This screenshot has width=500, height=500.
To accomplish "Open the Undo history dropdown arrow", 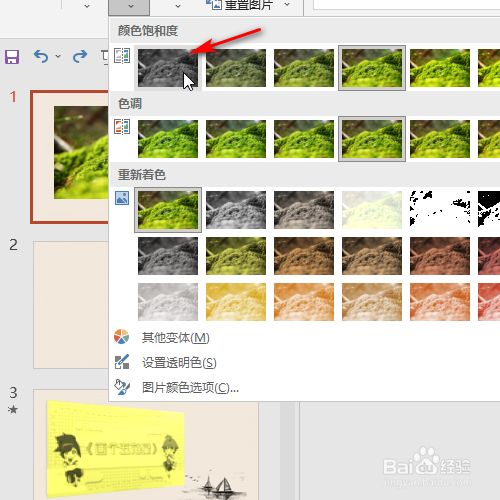I will click(58, 56).
